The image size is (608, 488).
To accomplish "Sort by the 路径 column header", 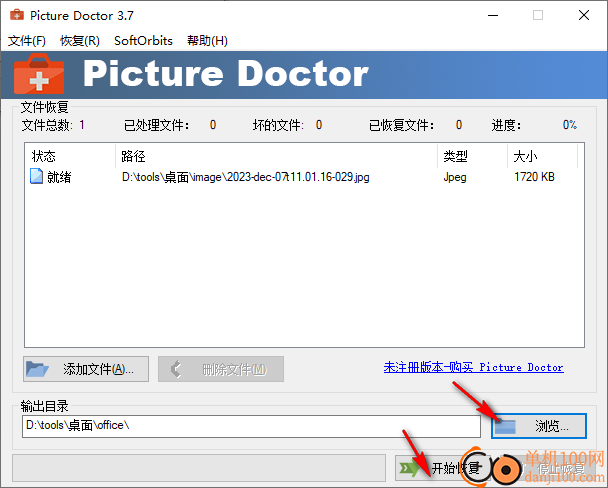I will [276, 156].
